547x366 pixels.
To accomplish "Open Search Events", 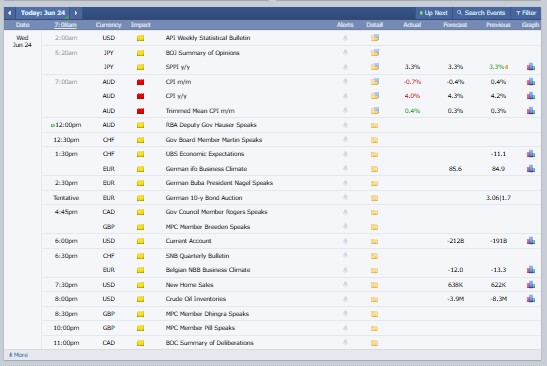I will point(481,13).
